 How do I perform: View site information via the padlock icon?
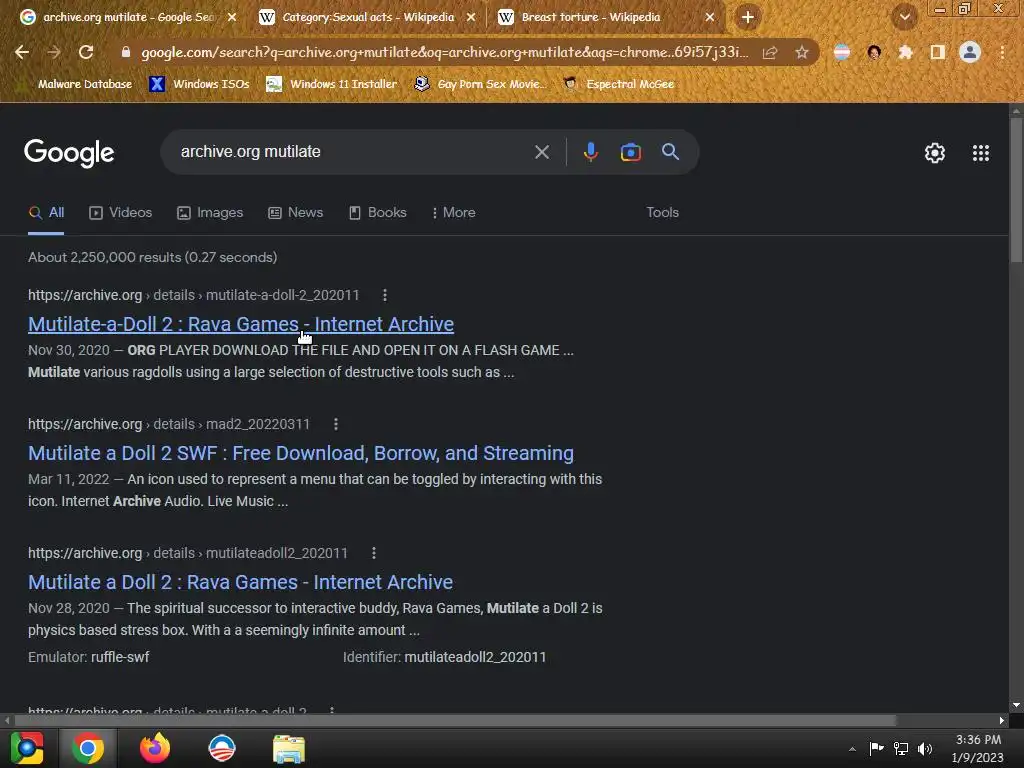coord(125,52)
